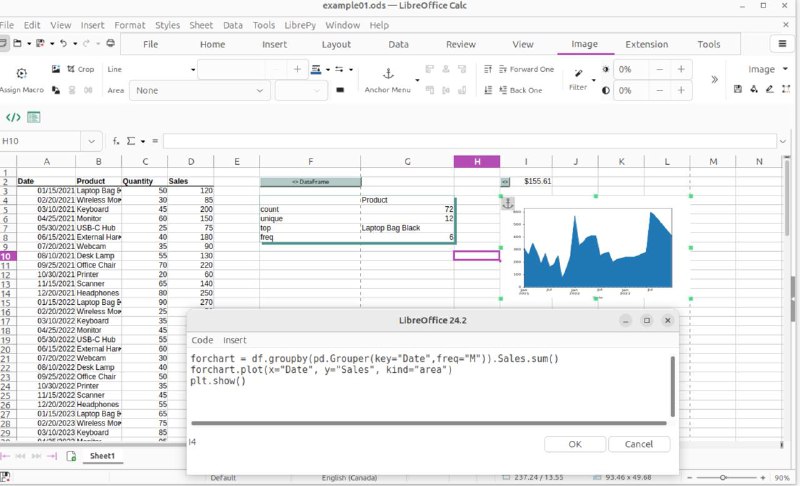This screenshot has height=486, width=800.
Task: Click the add new sheet icon
Action: click(71, 456)
